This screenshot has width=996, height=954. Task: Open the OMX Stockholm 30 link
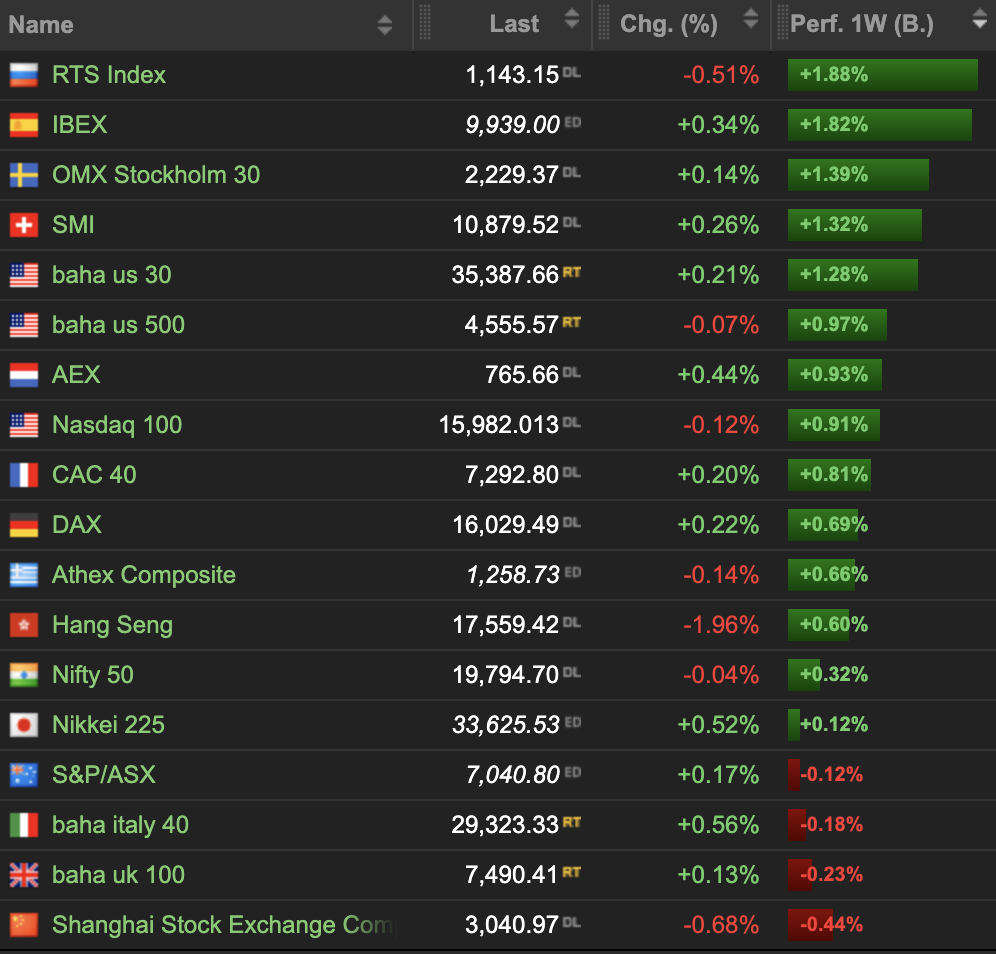(x=156, y=175)
